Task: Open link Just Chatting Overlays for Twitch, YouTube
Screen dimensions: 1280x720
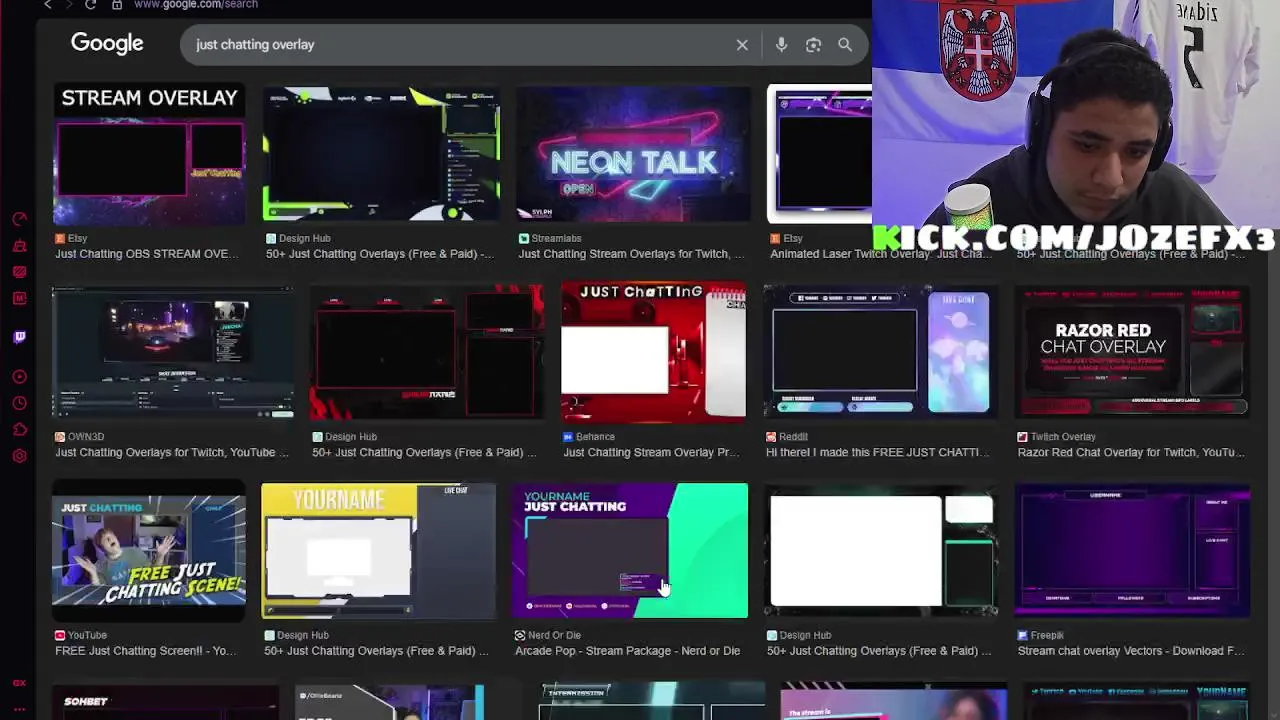Action: pyautogui.click(x=172, y=452)
